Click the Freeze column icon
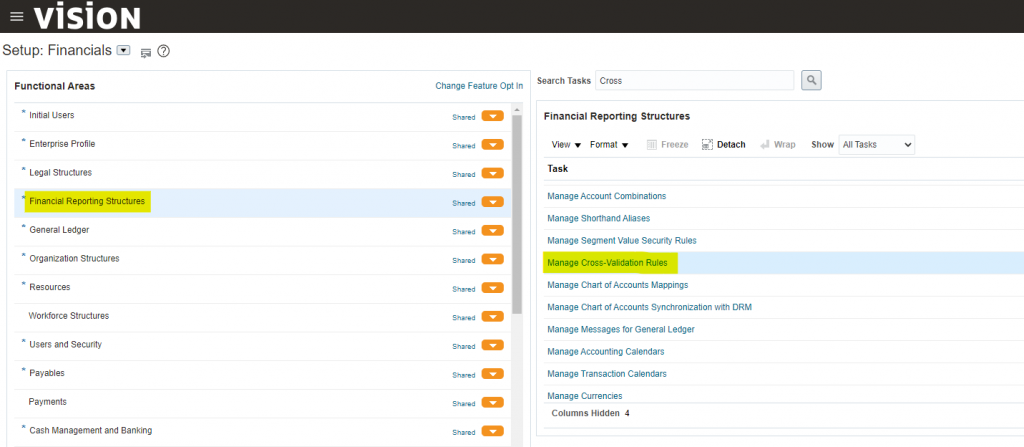The height and width of the screenshot is (447, 1024). click(652, 145)
